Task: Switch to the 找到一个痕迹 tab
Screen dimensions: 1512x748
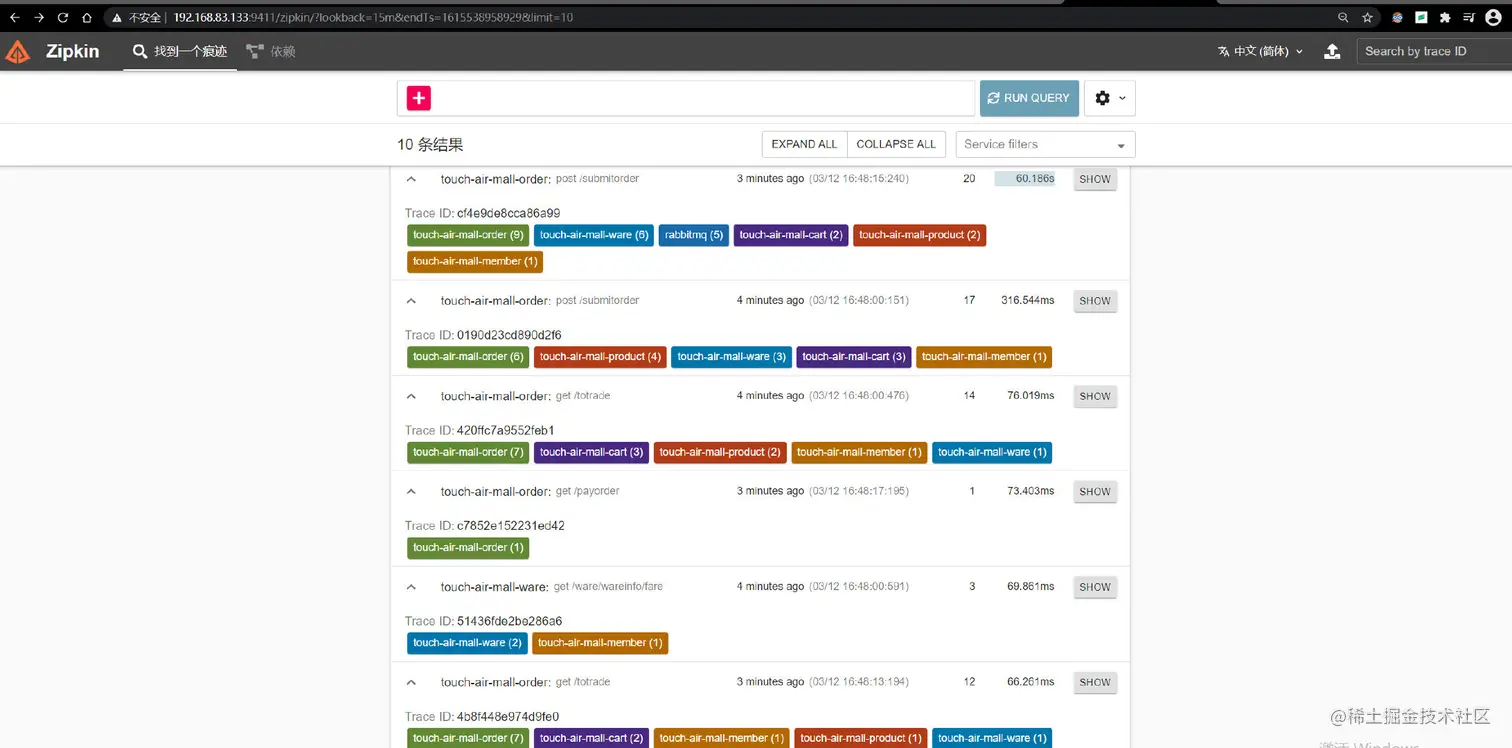Action: coord(181,51)
